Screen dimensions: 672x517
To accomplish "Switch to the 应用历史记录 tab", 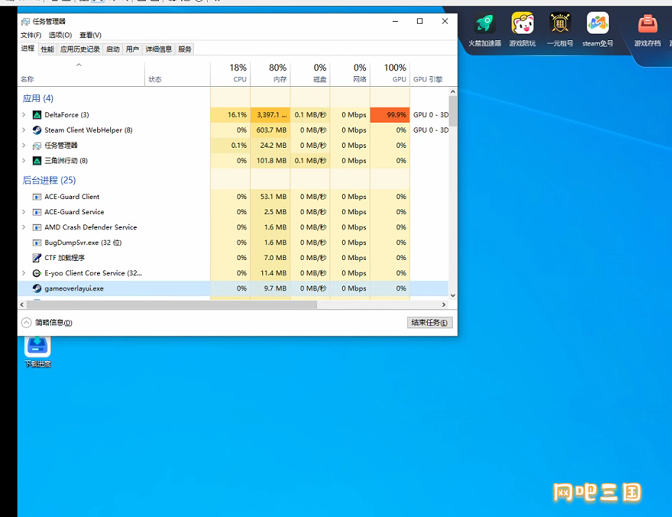I will pyautogui.click(x=80, y=49).
